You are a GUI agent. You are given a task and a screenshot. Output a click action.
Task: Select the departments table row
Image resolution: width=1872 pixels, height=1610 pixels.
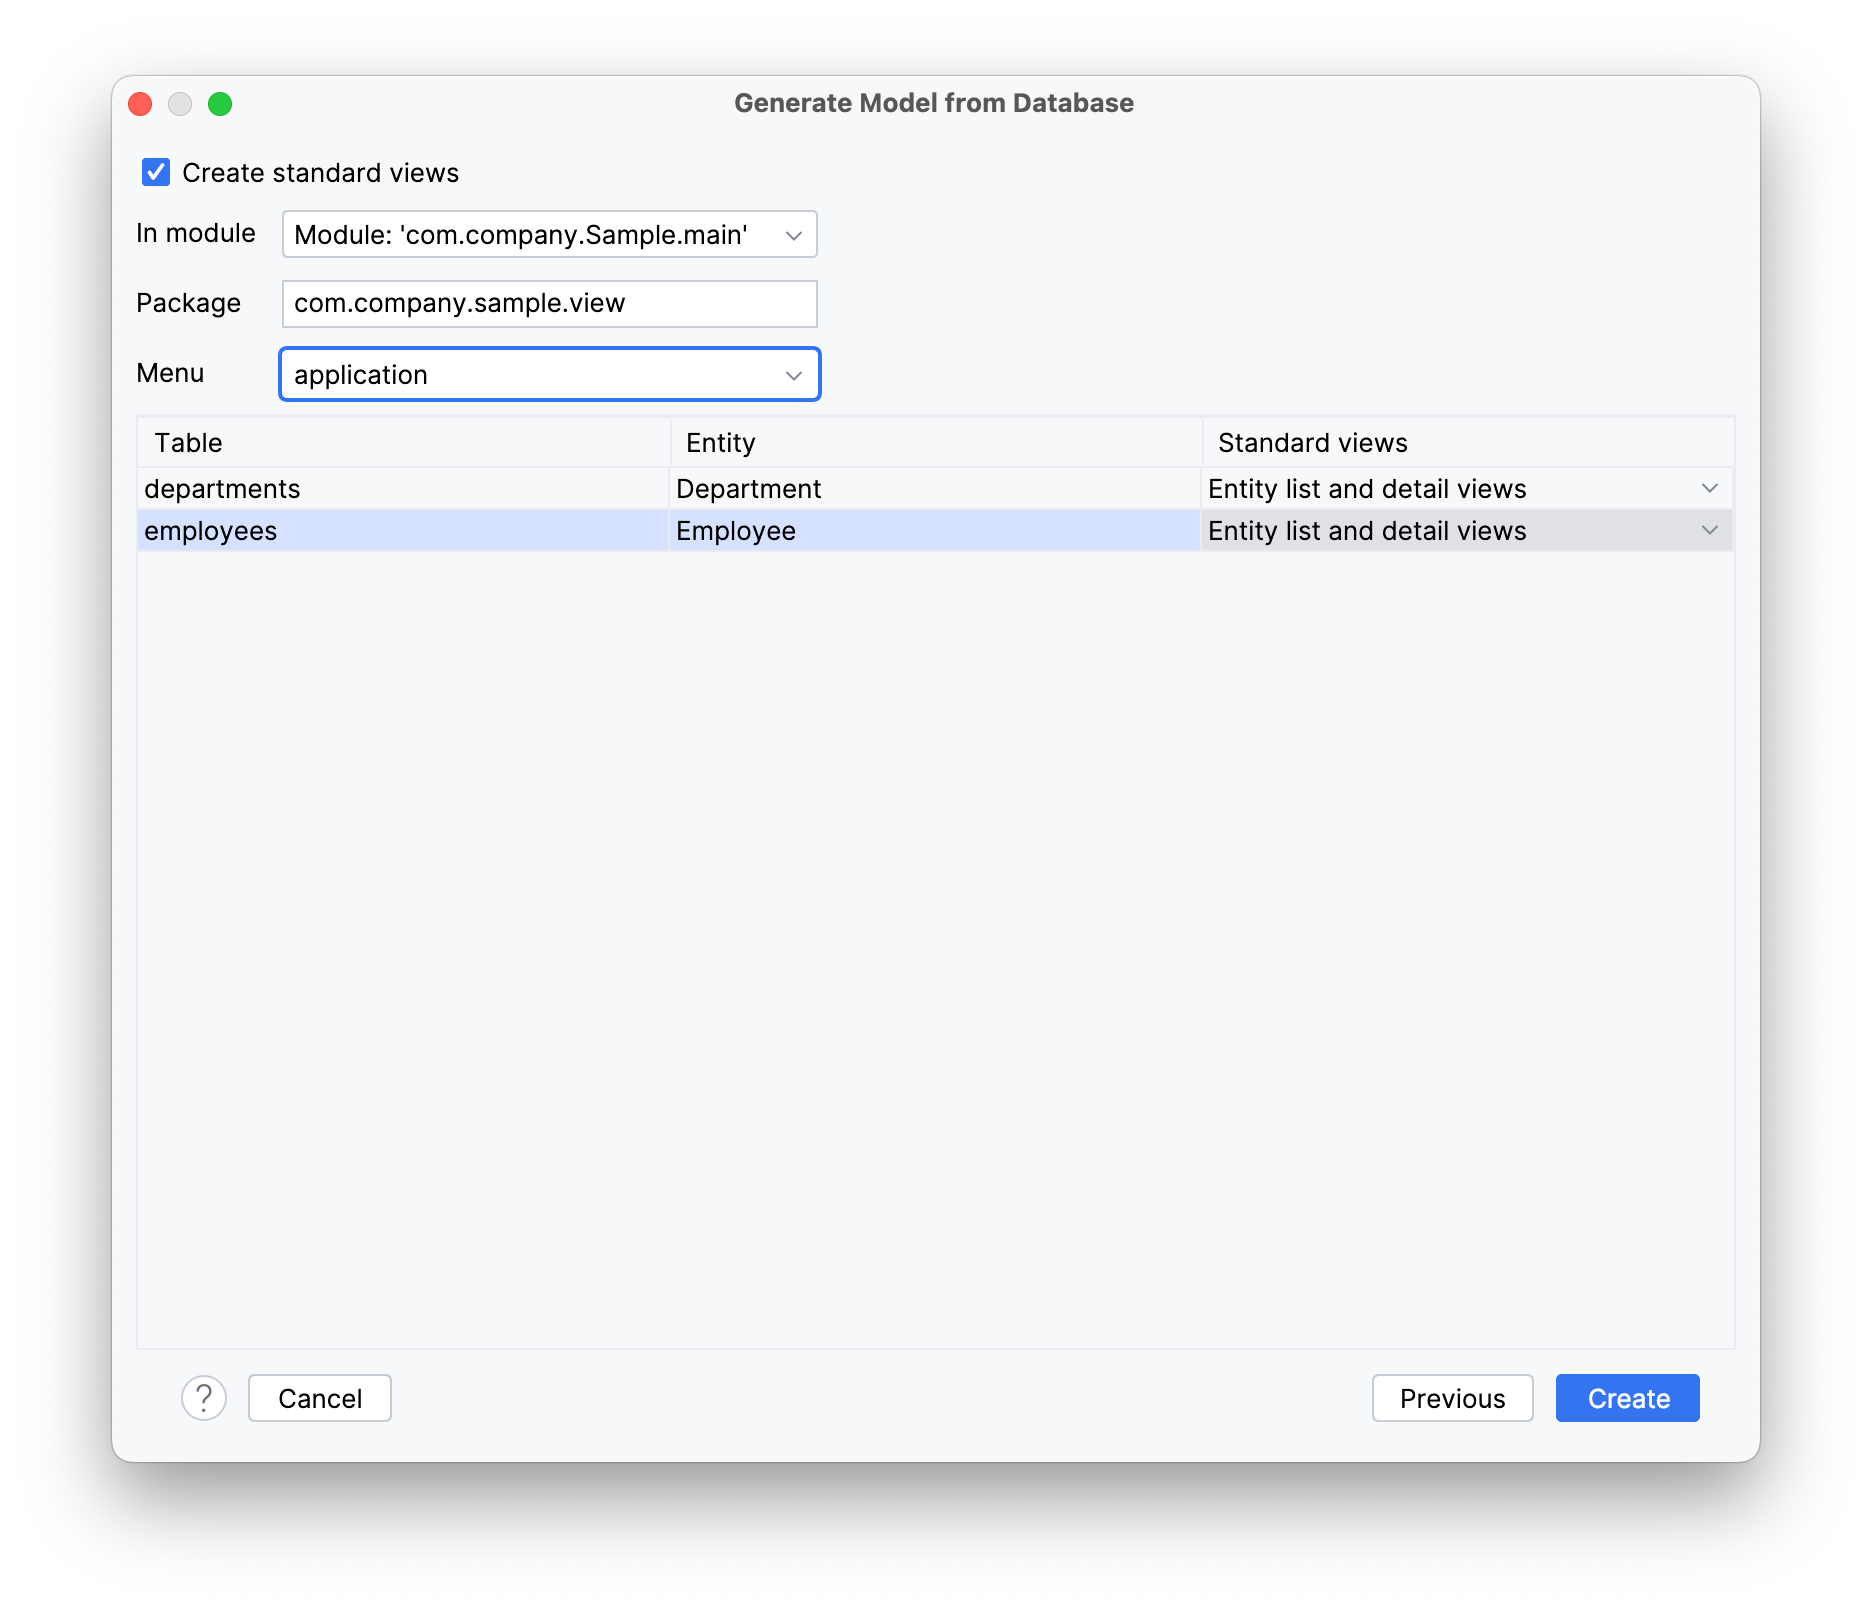[x=935, y=488]
